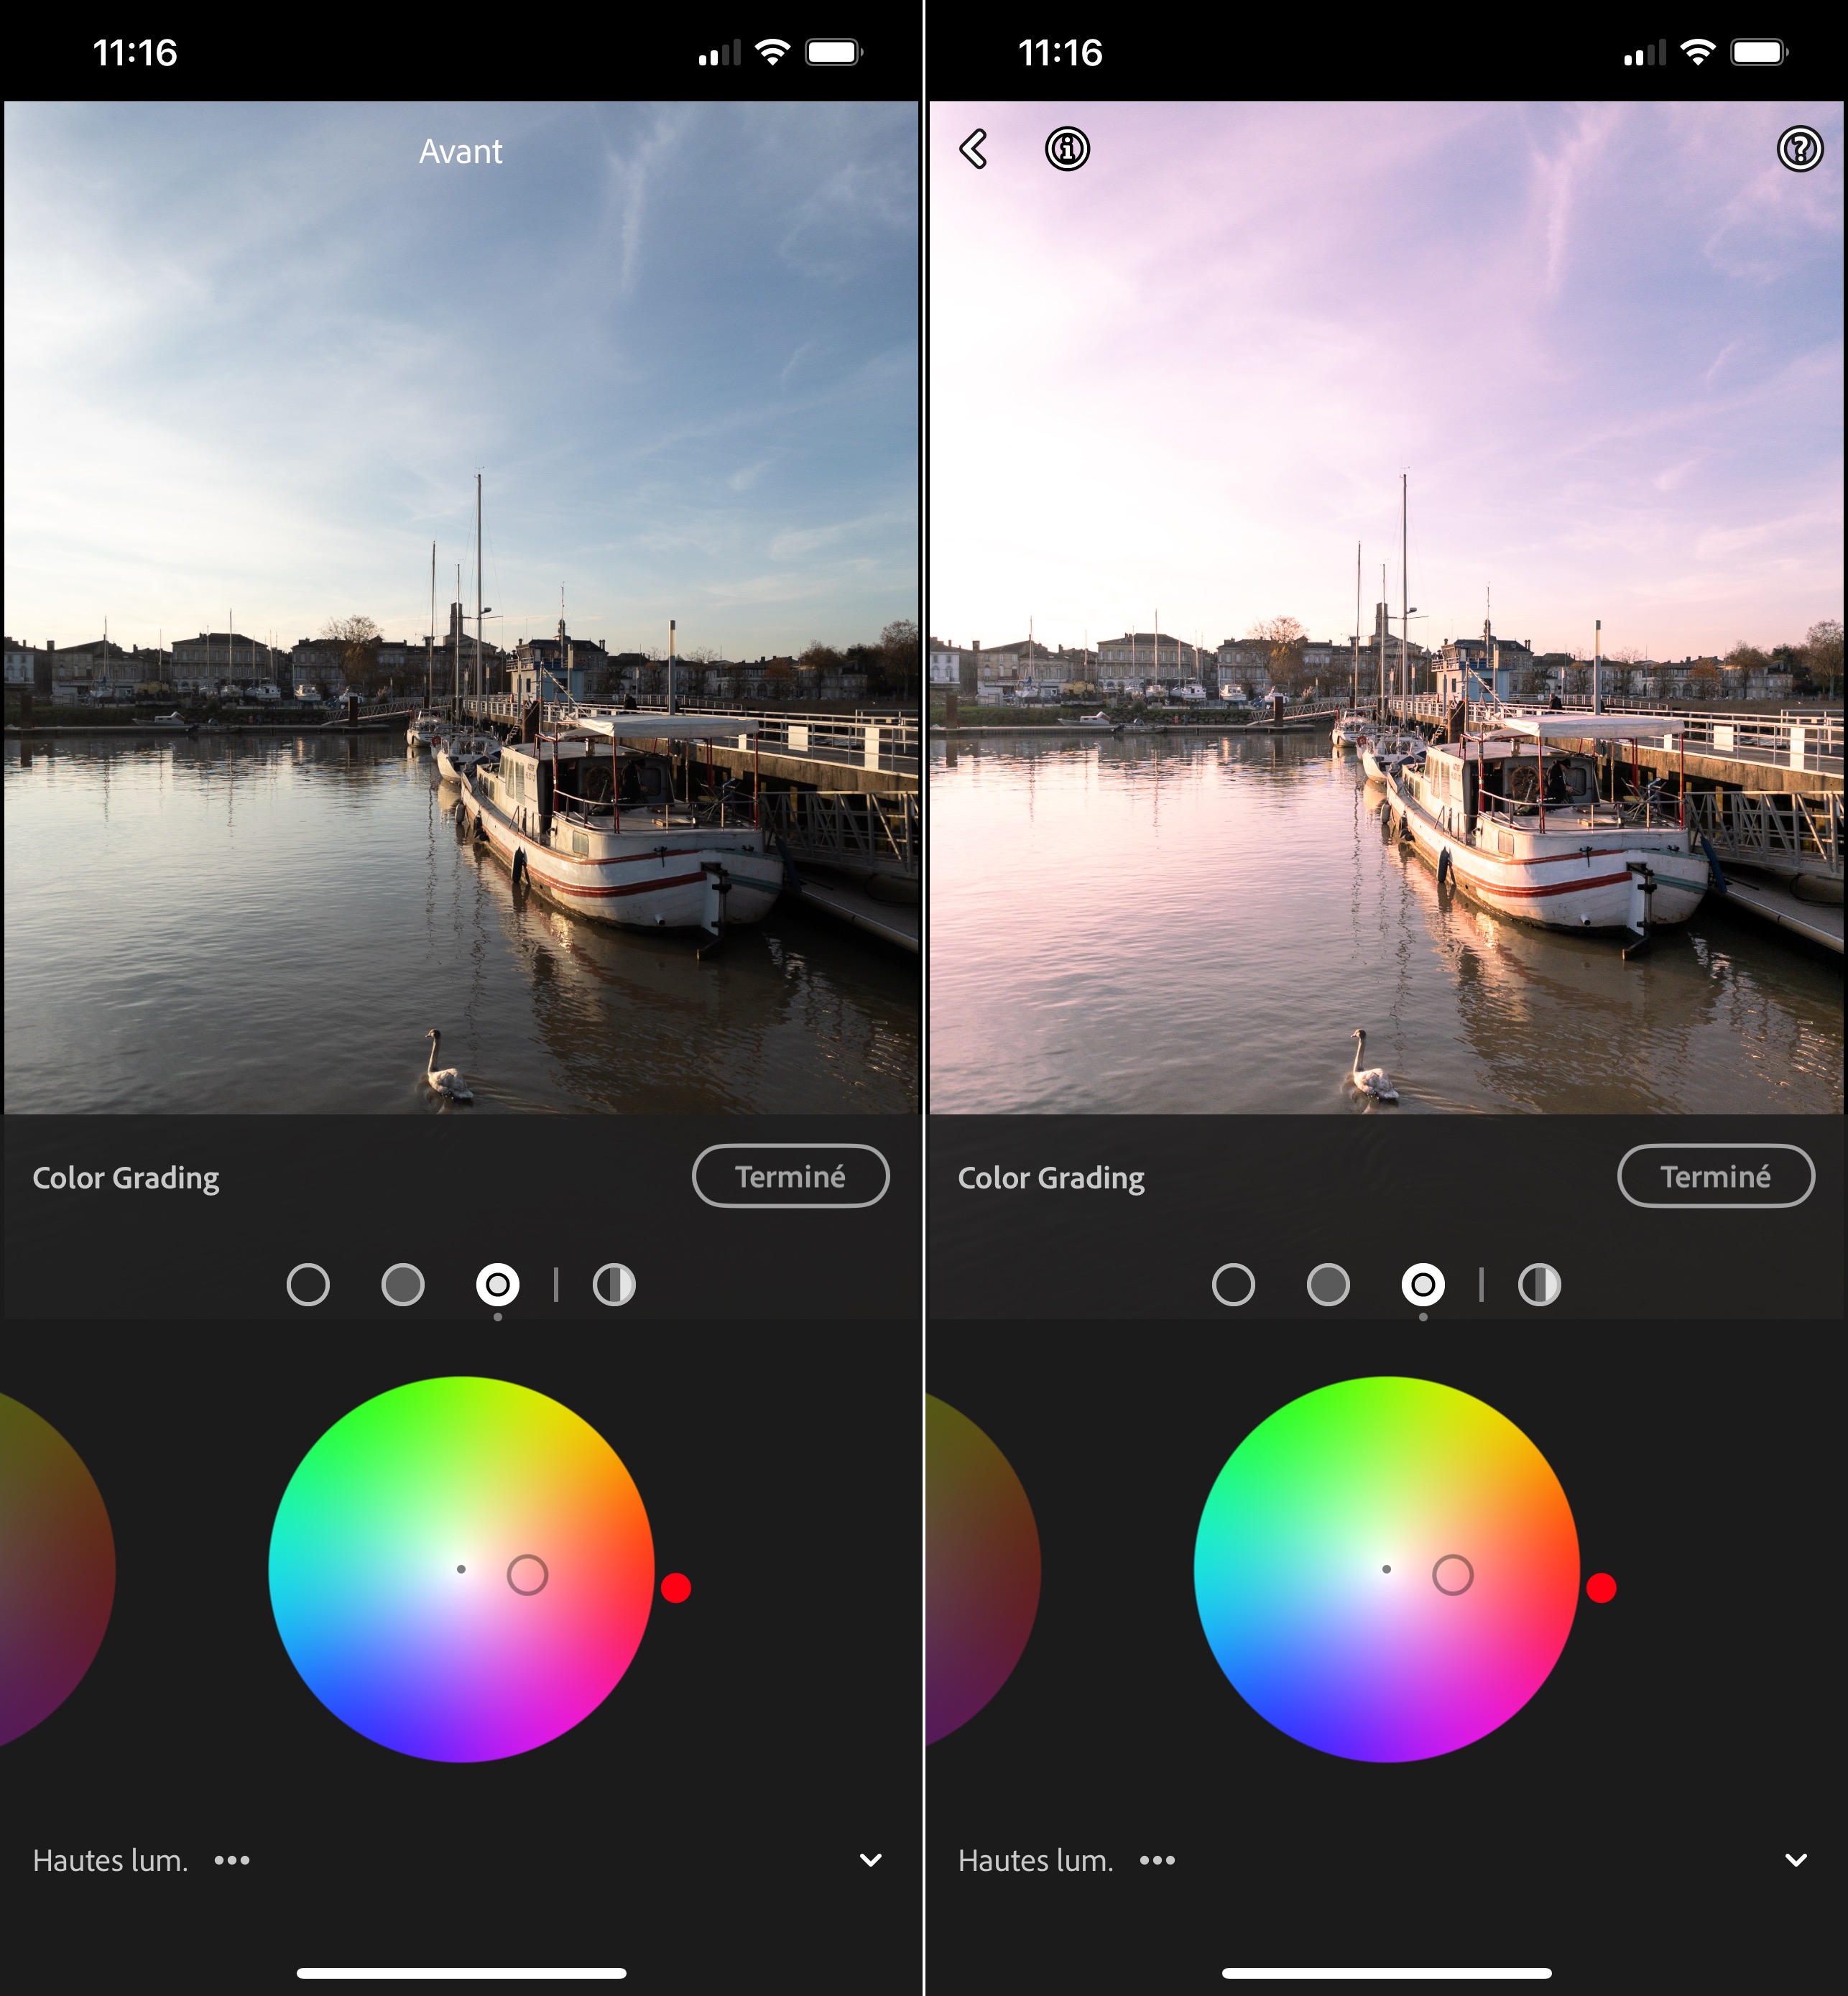The height and width of the screenshot is (1996, 1848).
Task: Open the help question mark icon
Action: pyautogui.click(x=1799, y=149)
